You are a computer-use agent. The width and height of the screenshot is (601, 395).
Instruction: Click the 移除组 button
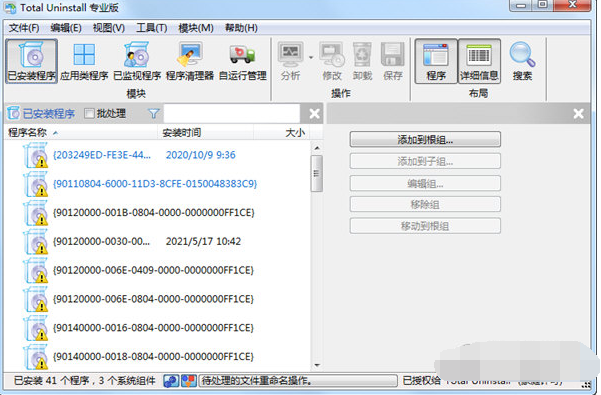point(425,204)
